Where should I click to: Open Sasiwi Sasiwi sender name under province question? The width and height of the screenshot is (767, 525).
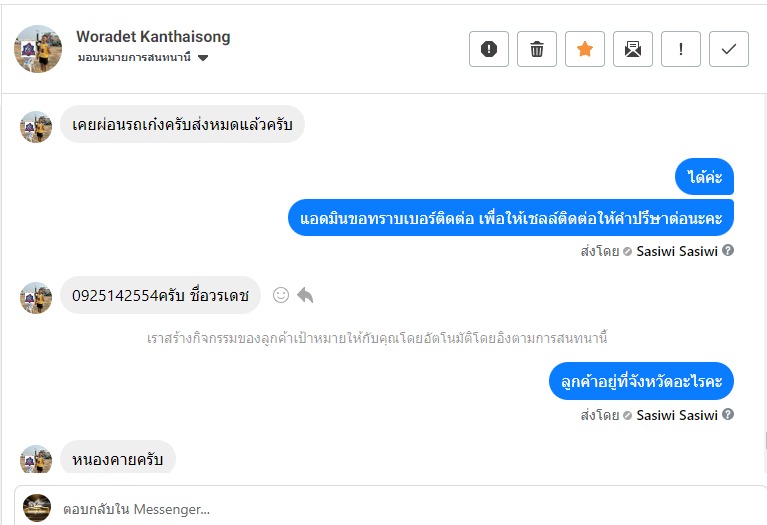tap(677, 415)
